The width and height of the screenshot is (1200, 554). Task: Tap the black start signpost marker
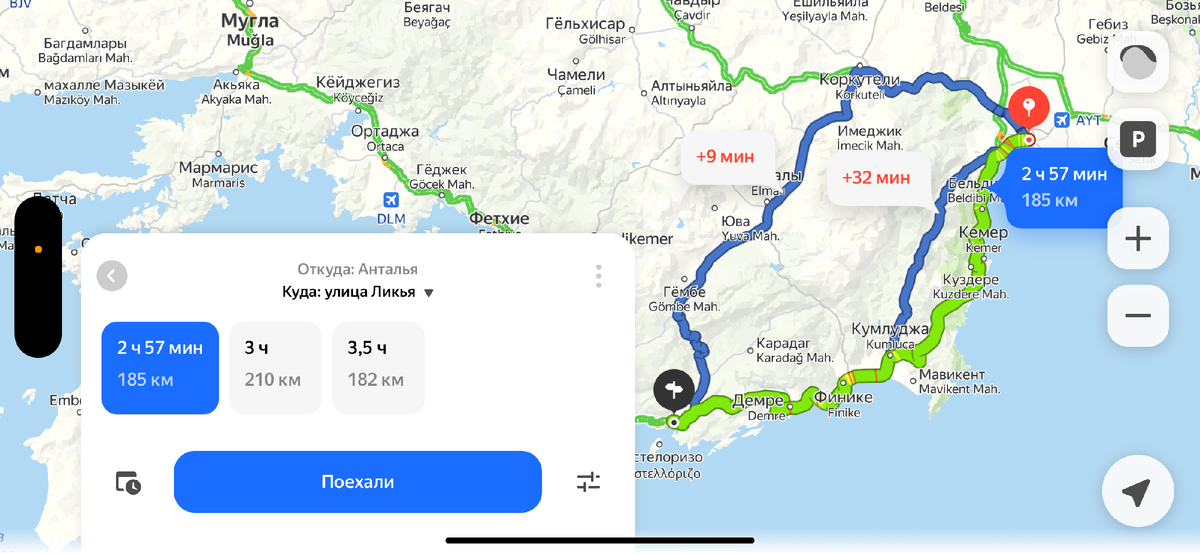674,389
